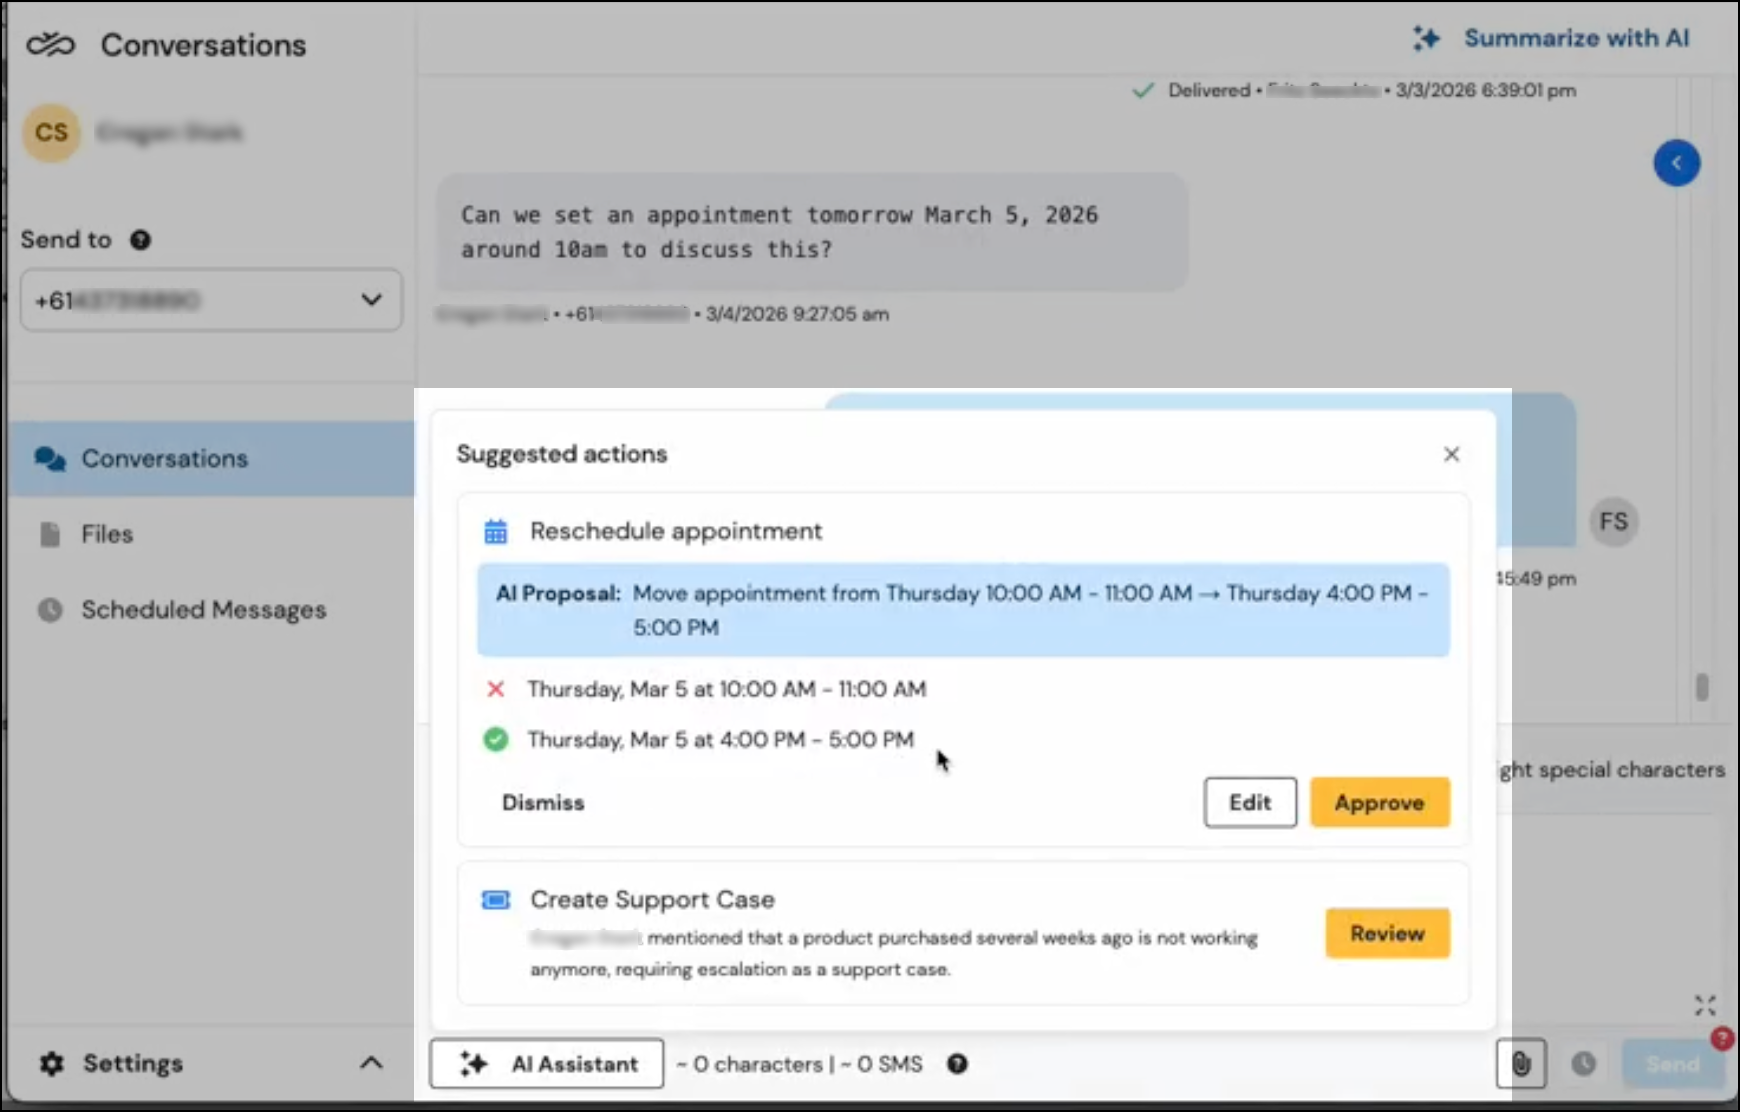Viewport: 1740px width, 1112px height.
Task: Click the Delivered checkmark status
Action: pos(1142,90)
